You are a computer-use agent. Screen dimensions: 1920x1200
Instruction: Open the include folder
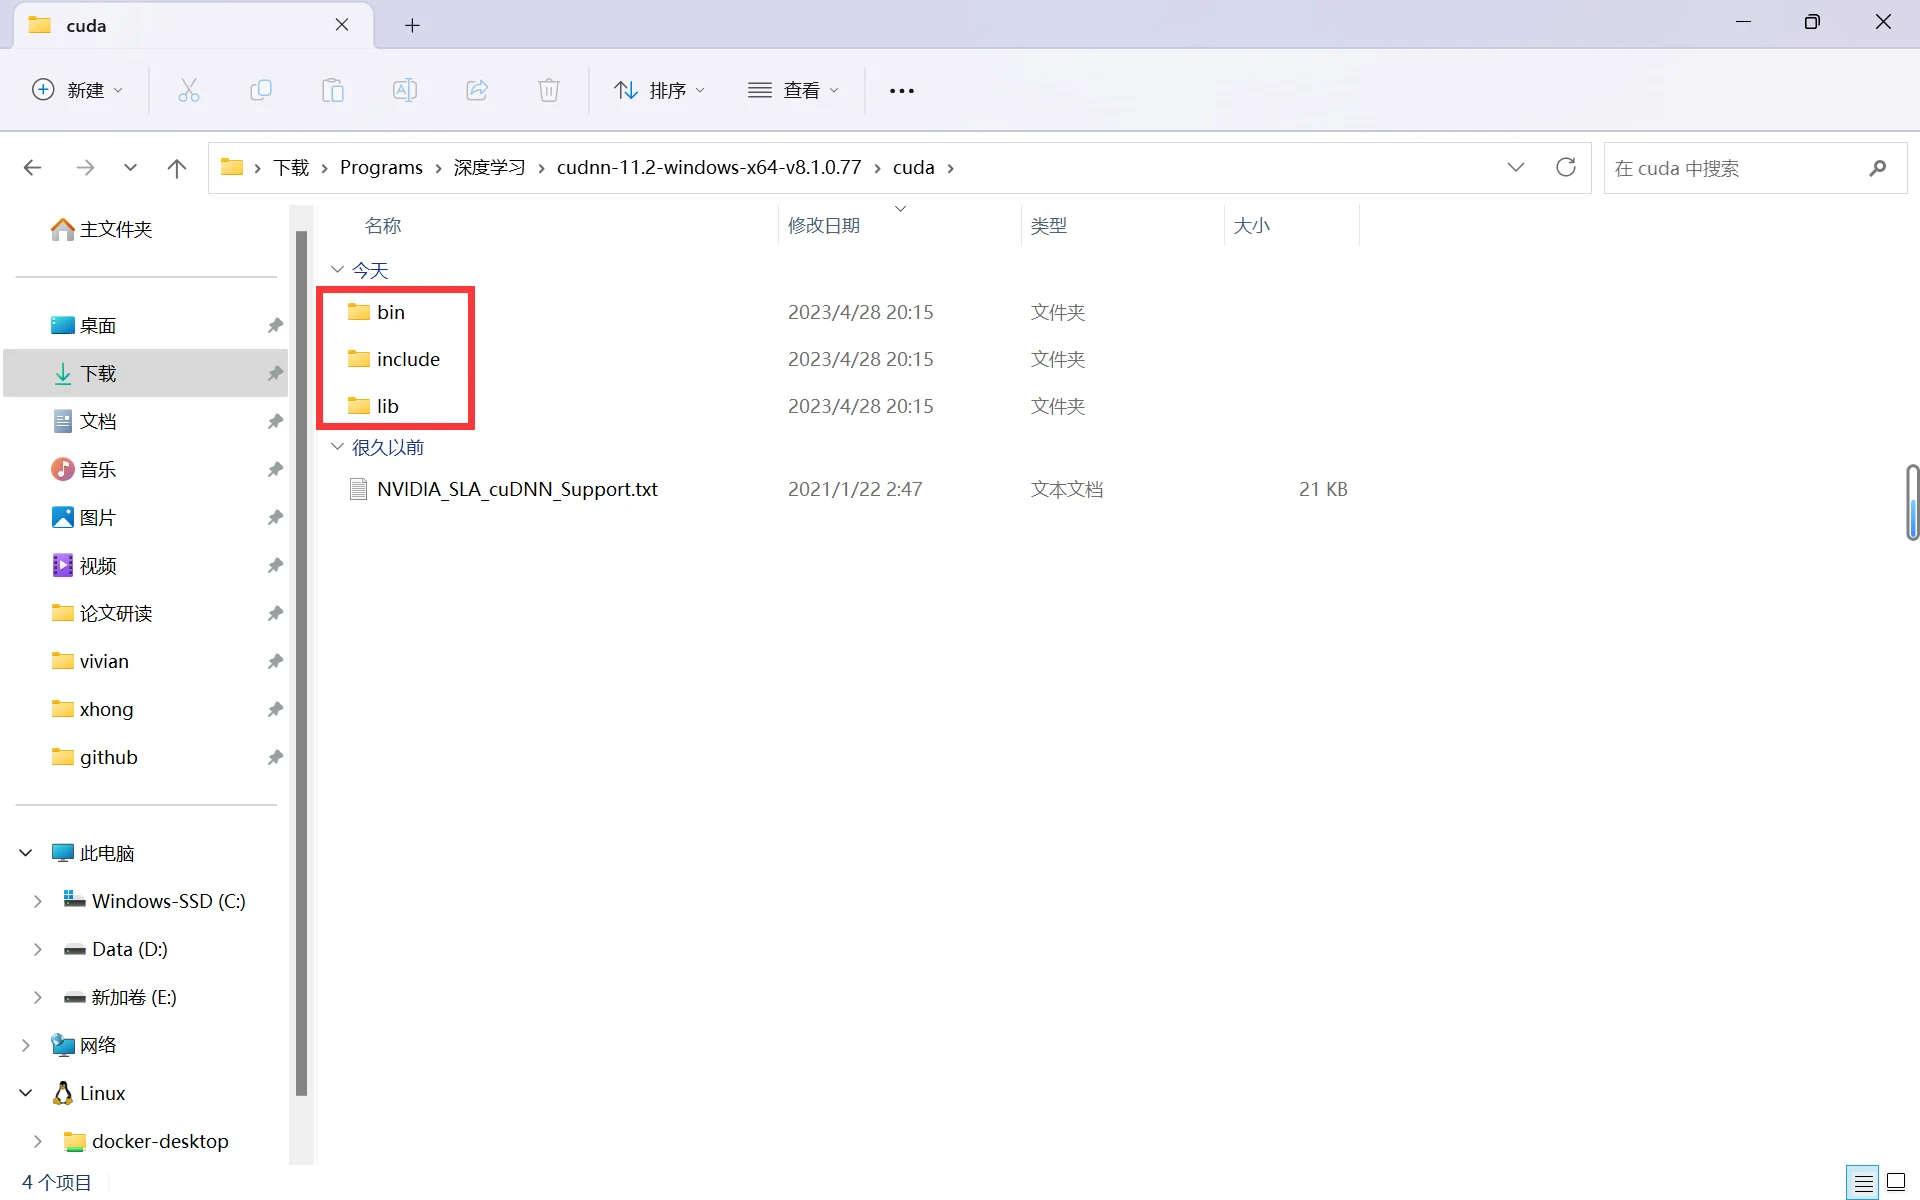pos(407,359)
